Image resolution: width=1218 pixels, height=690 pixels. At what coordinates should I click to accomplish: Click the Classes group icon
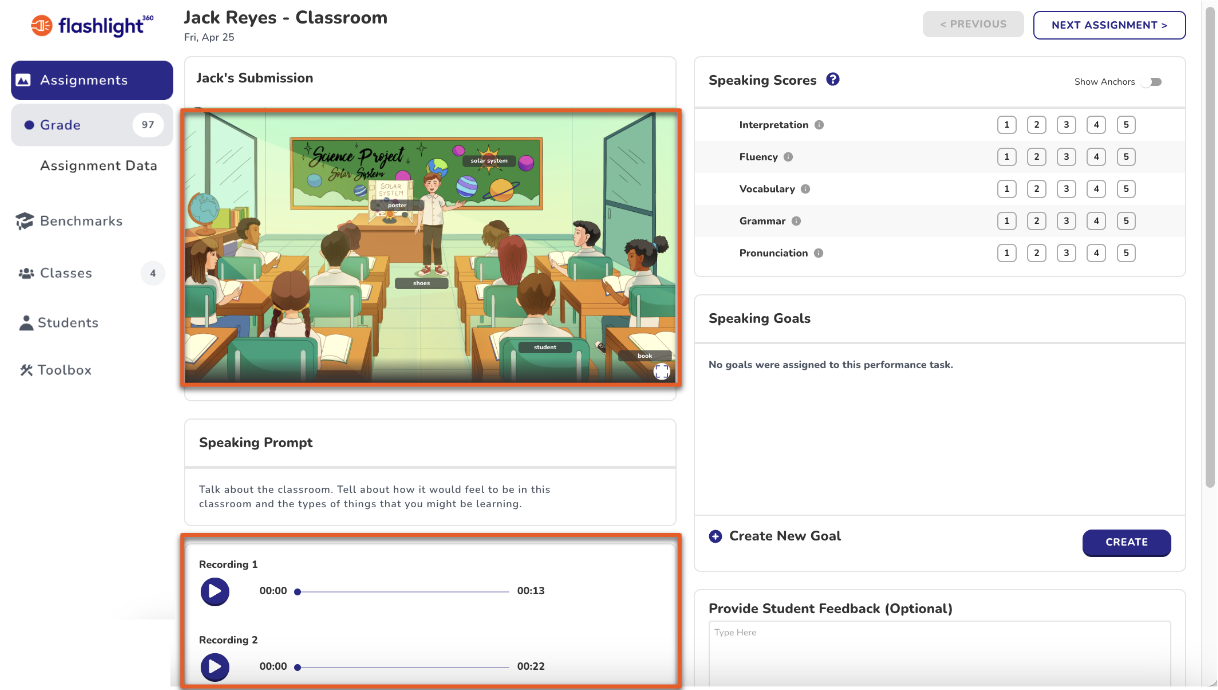pos(26,273)
